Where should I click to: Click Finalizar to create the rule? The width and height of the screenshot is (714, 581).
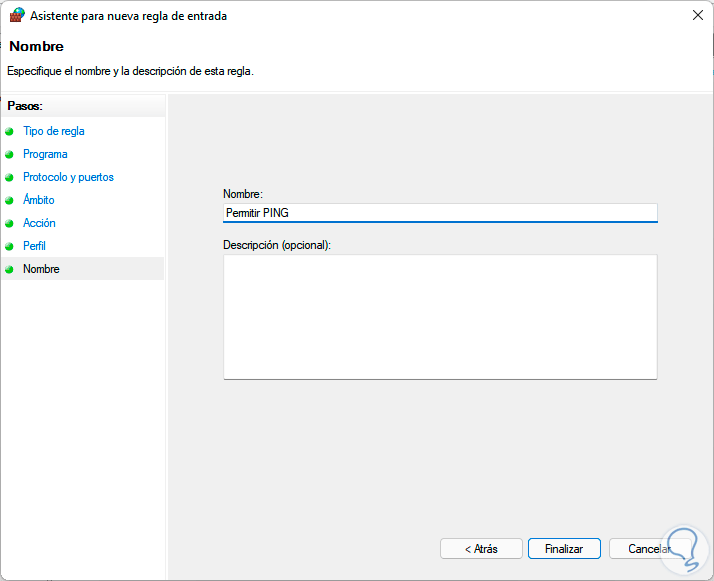564,549
